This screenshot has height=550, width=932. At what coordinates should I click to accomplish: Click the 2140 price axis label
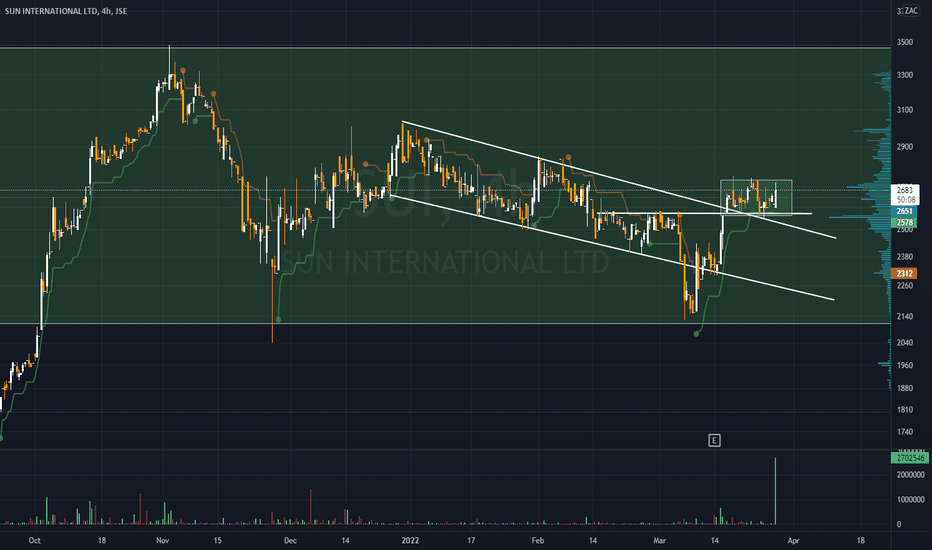click(905, 317)
